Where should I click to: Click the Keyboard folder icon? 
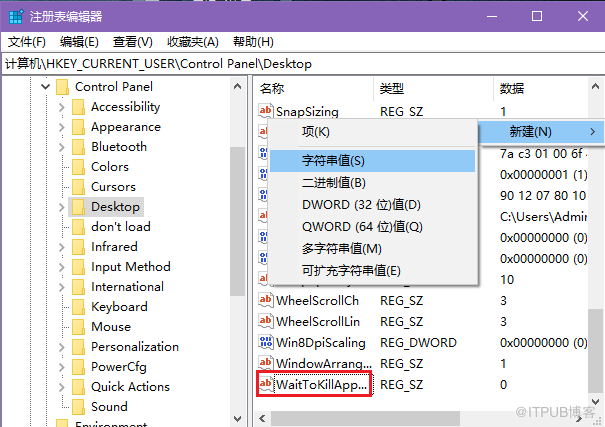[78, 307]
